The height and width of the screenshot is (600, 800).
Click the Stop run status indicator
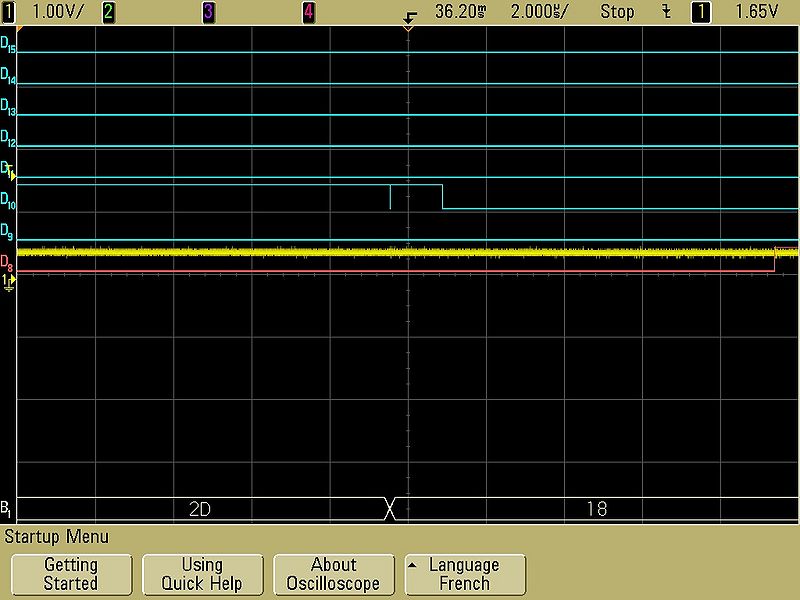pyautogui.click(x=617, y=12)
